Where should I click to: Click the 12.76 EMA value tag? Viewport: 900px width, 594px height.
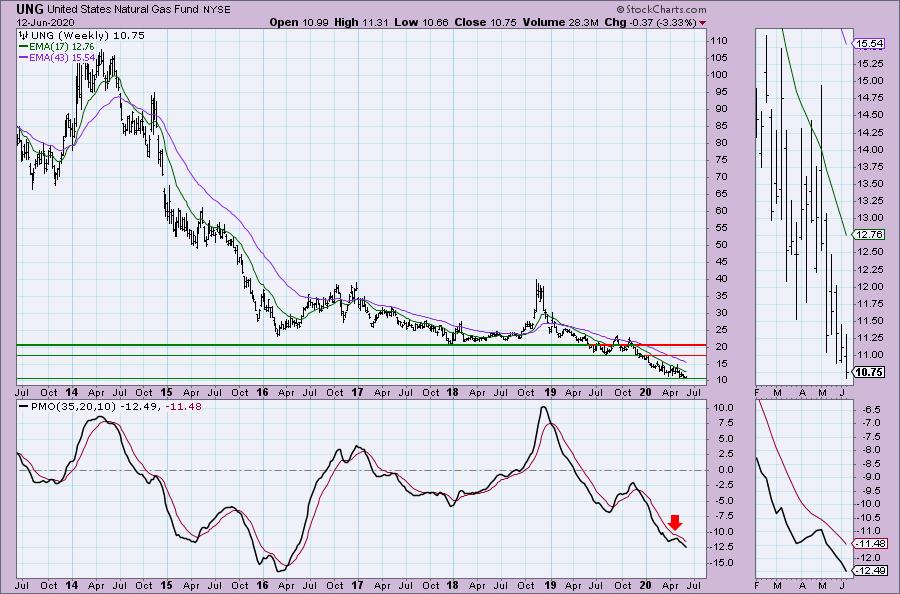868,234
